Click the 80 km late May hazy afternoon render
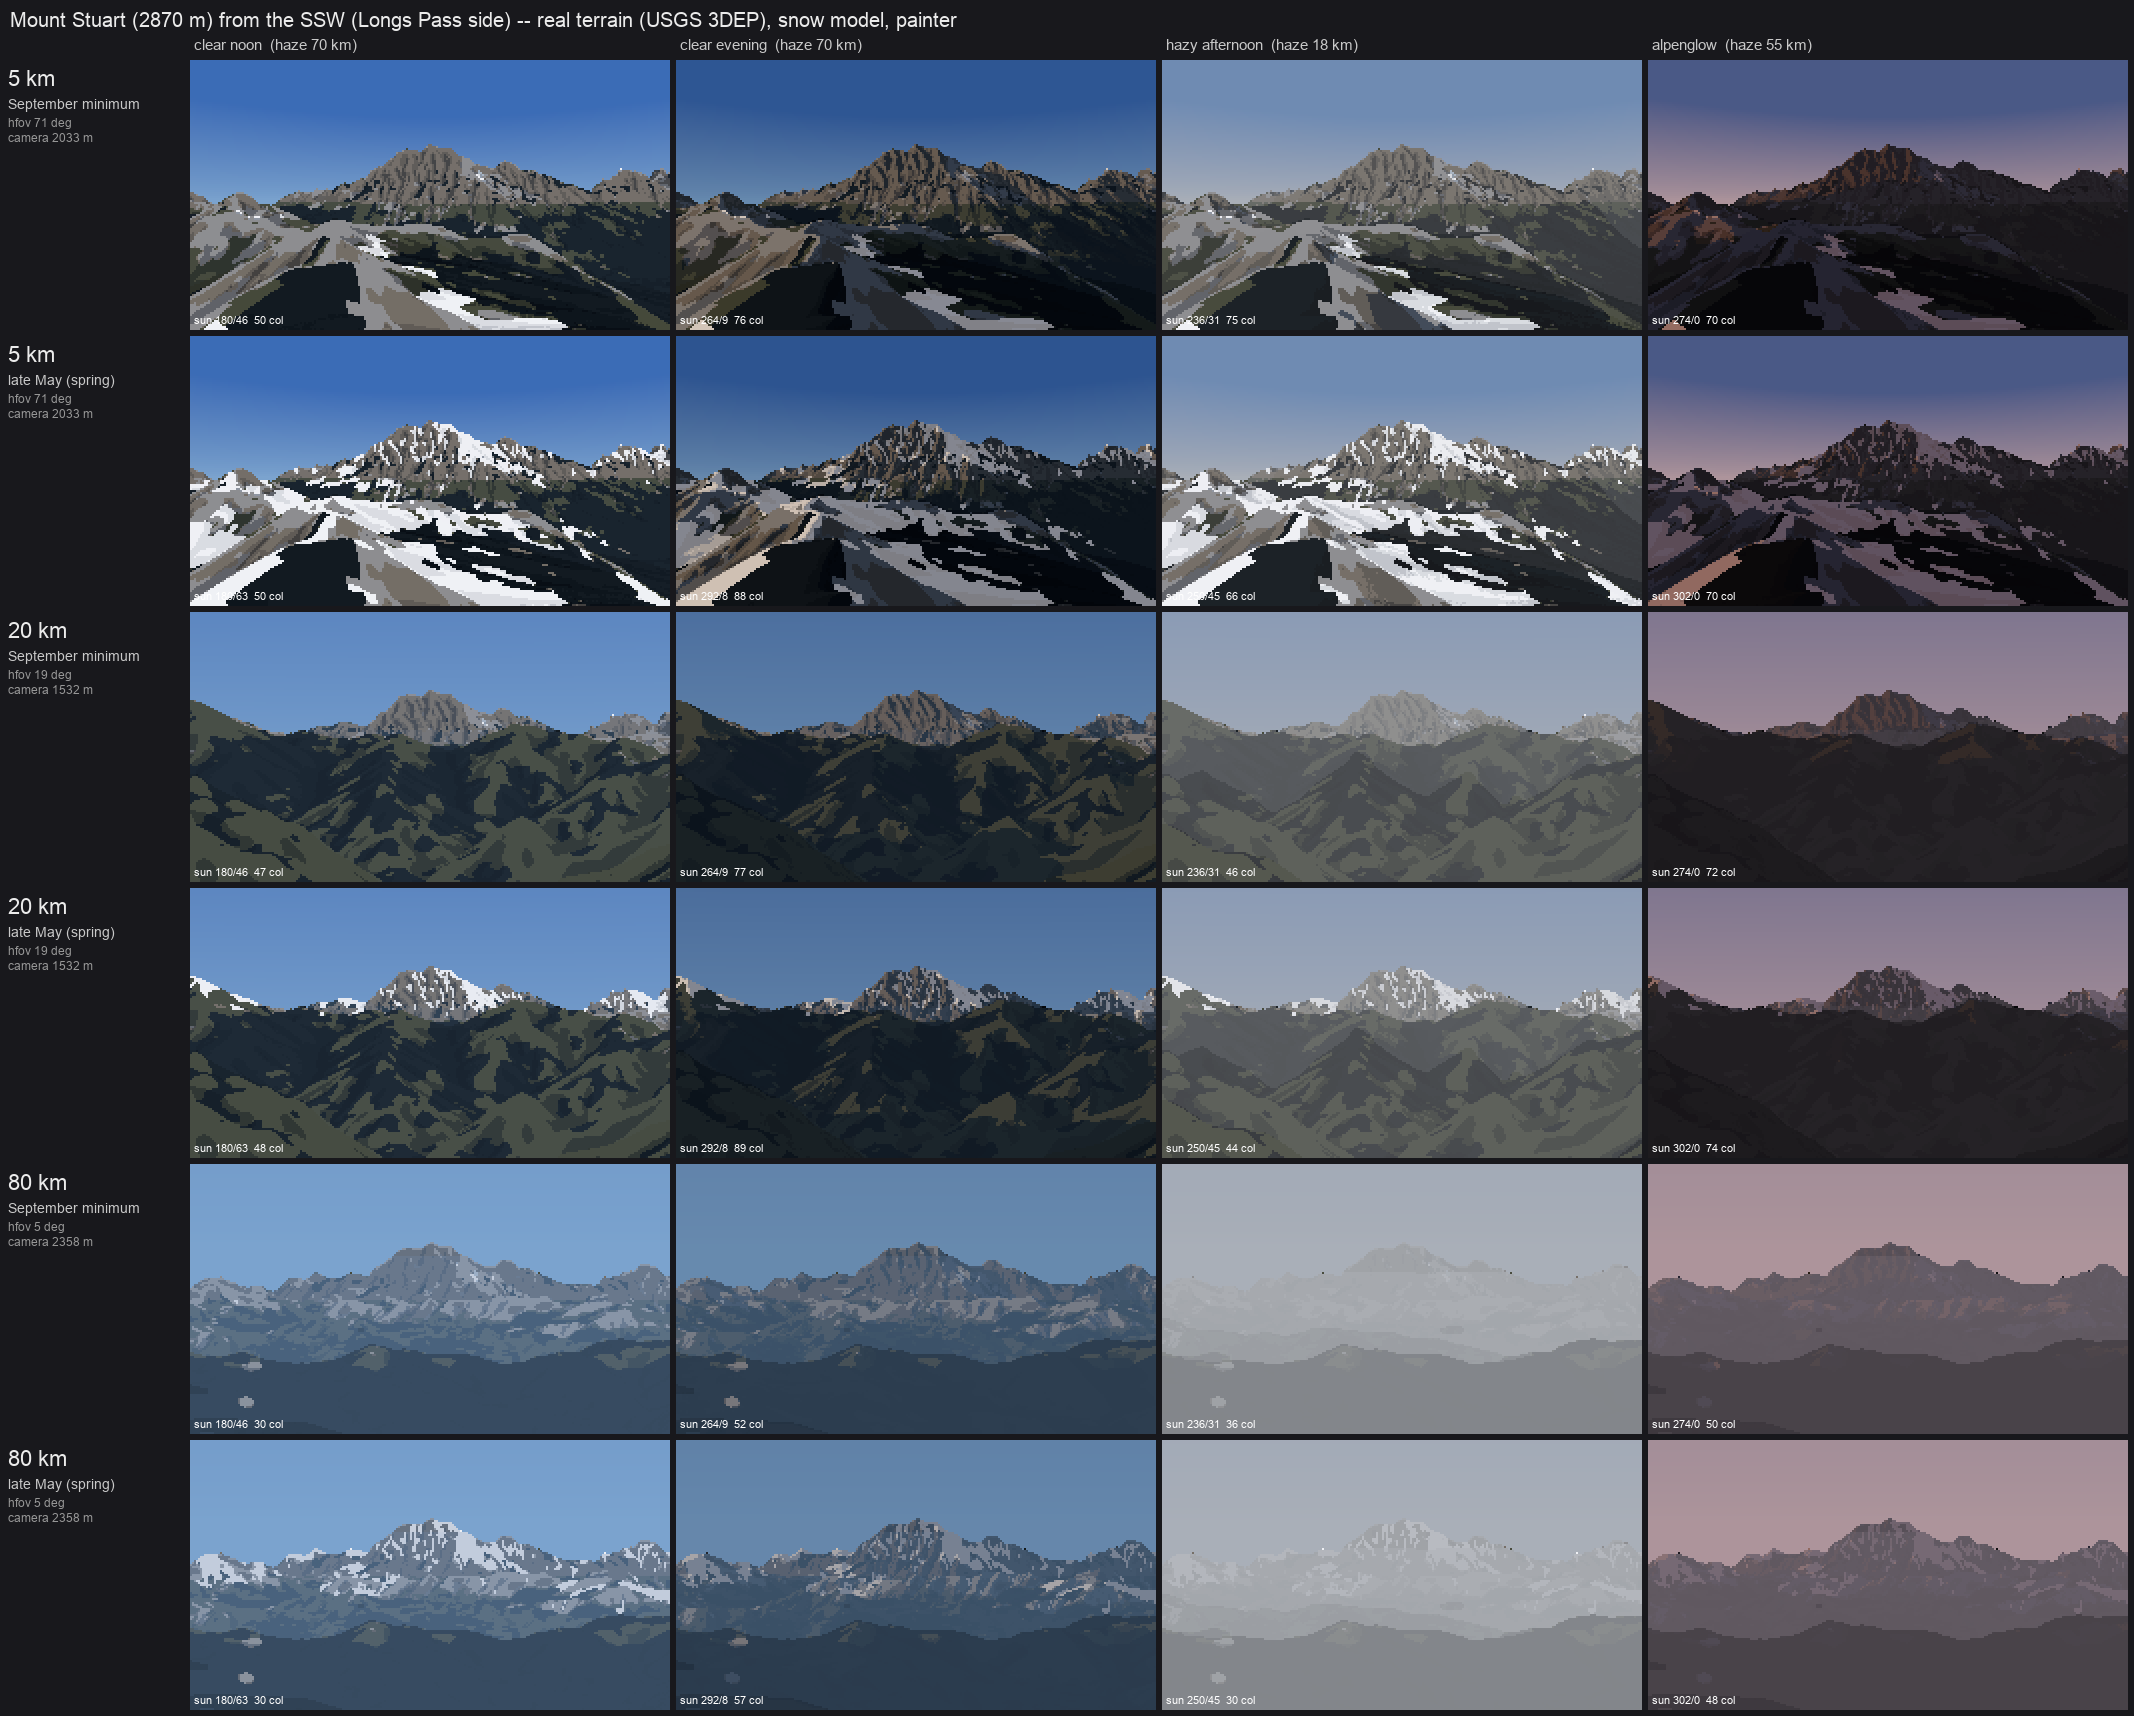The width and height of the screenshot is (2134, 1716). (x=1402, y=1575)
